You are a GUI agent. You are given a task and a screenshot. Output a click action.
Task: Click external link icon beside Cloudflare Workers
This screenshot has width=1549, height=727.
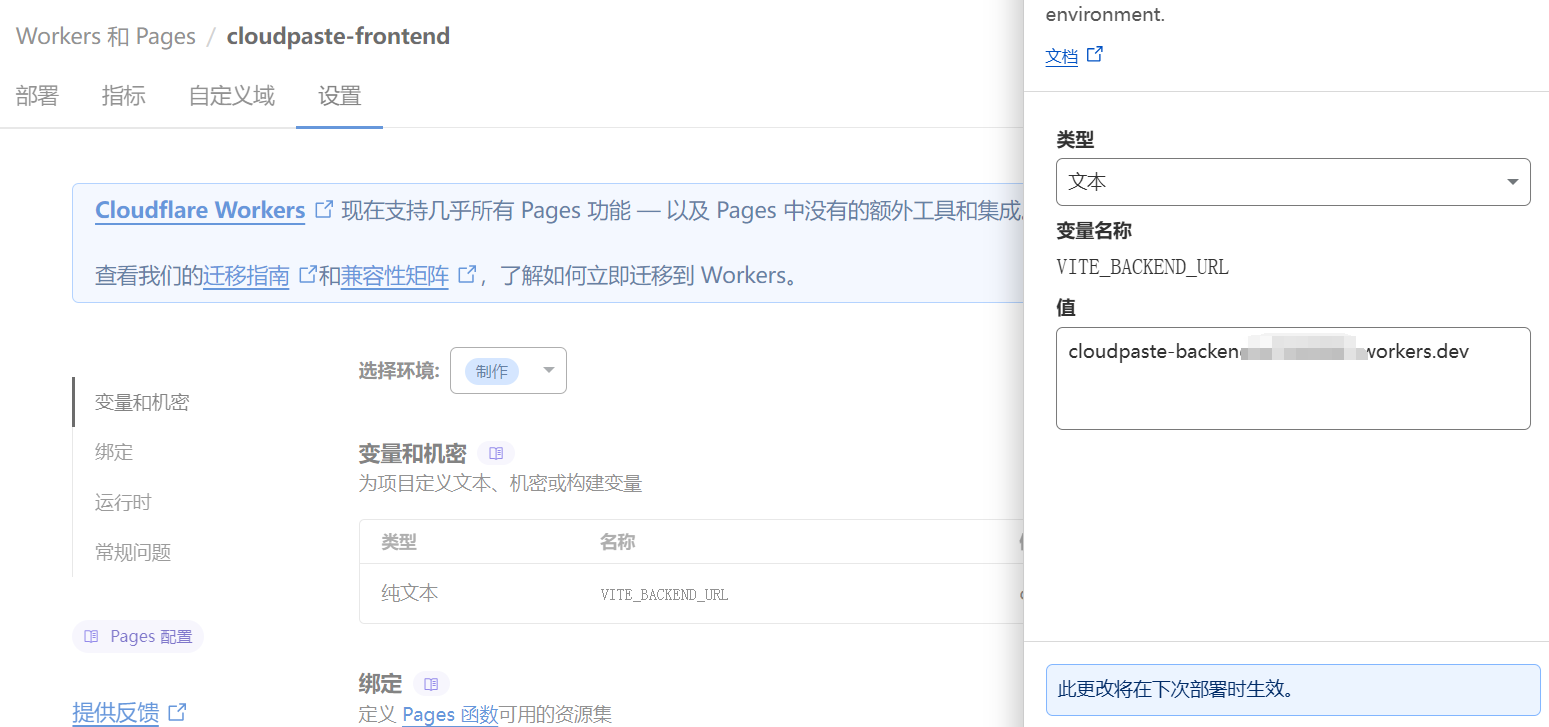[324, 210]
